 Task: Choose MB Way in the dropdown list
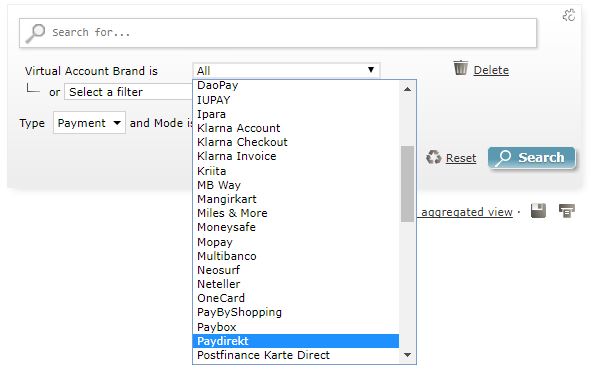(296, 185)
